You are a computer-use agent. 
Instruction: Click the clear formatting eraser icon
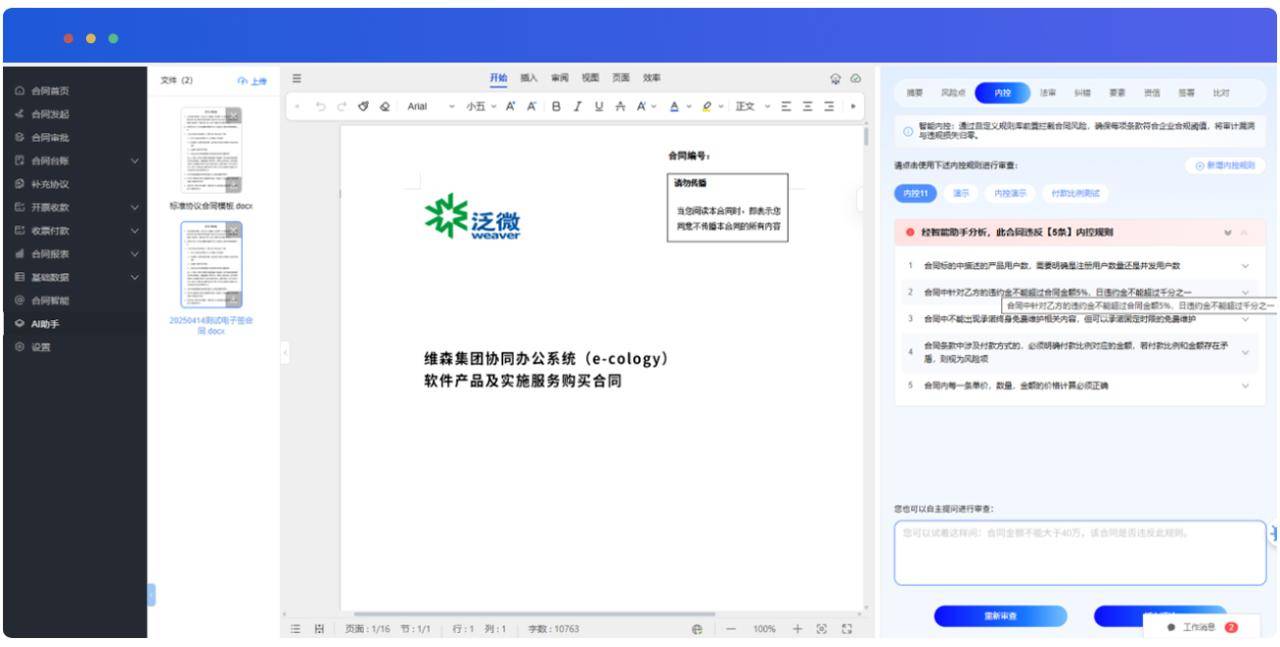point(385,107)
